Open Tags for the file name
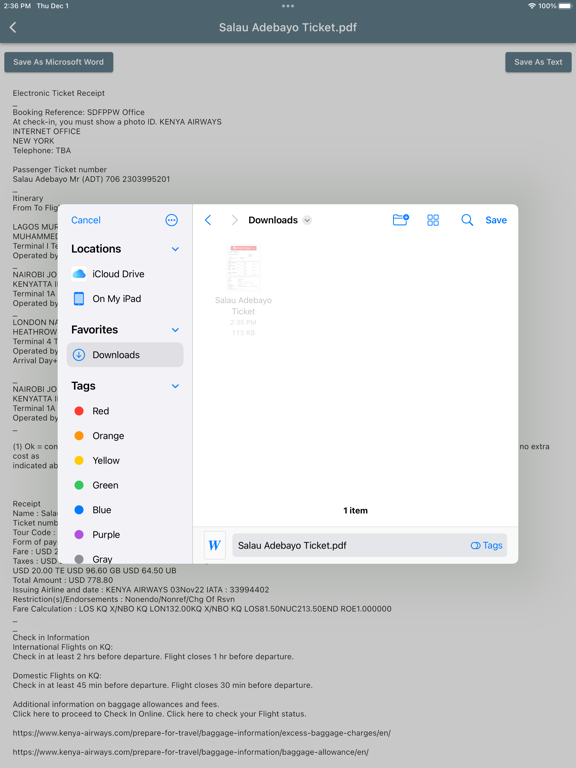576x768 pixels. [487, 546]
